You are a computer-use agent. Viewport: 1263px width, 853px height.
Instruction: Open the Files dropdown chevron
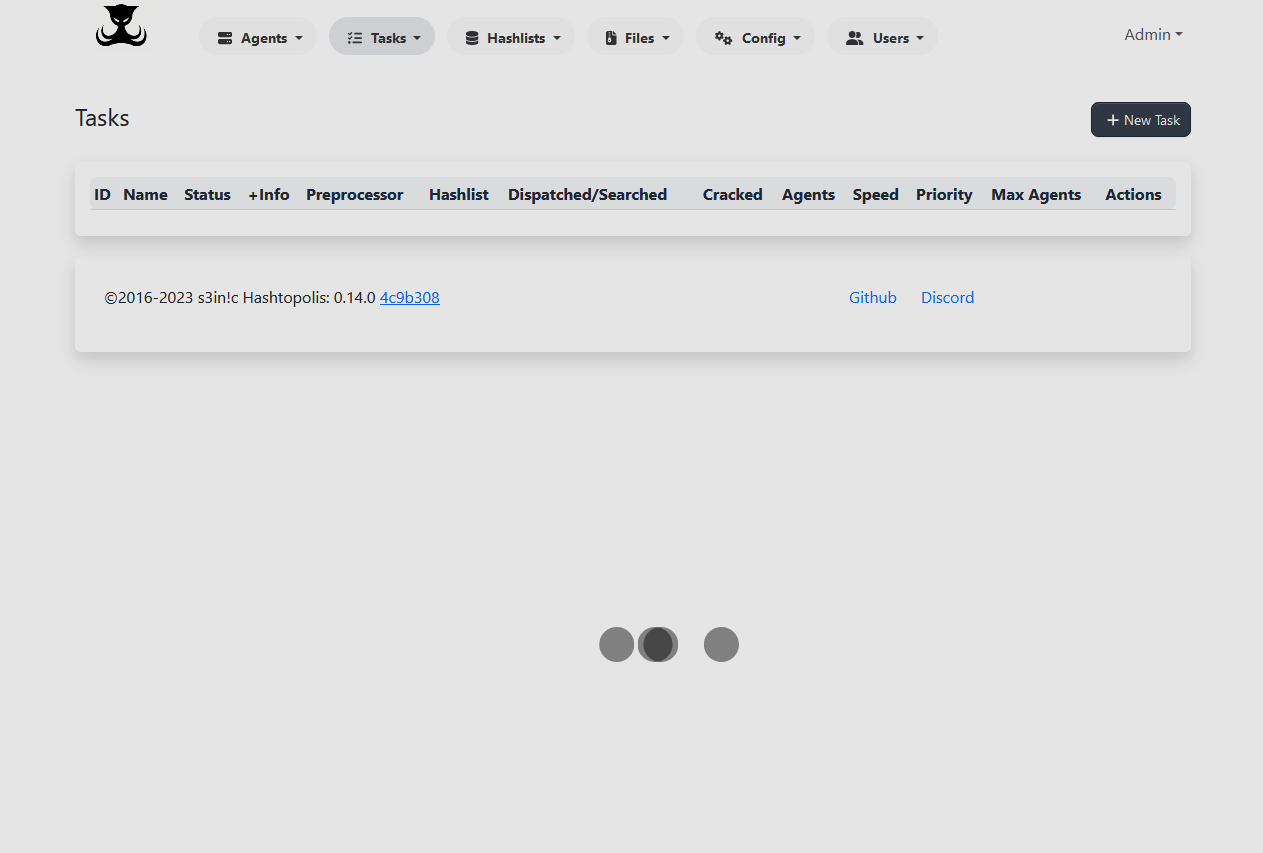(666, 38)
